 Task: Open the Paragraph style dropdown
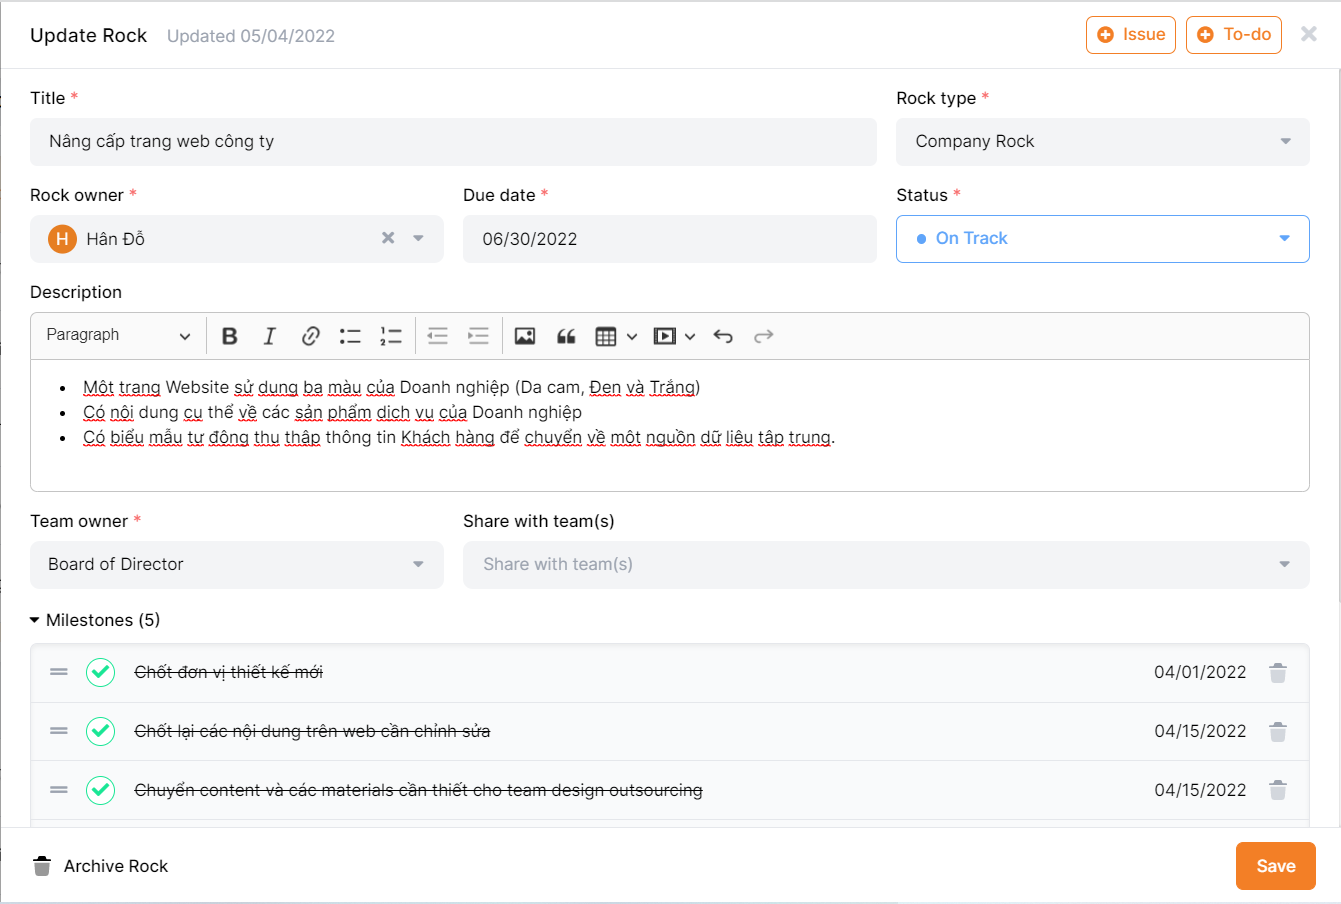click(x=118, y=335)
